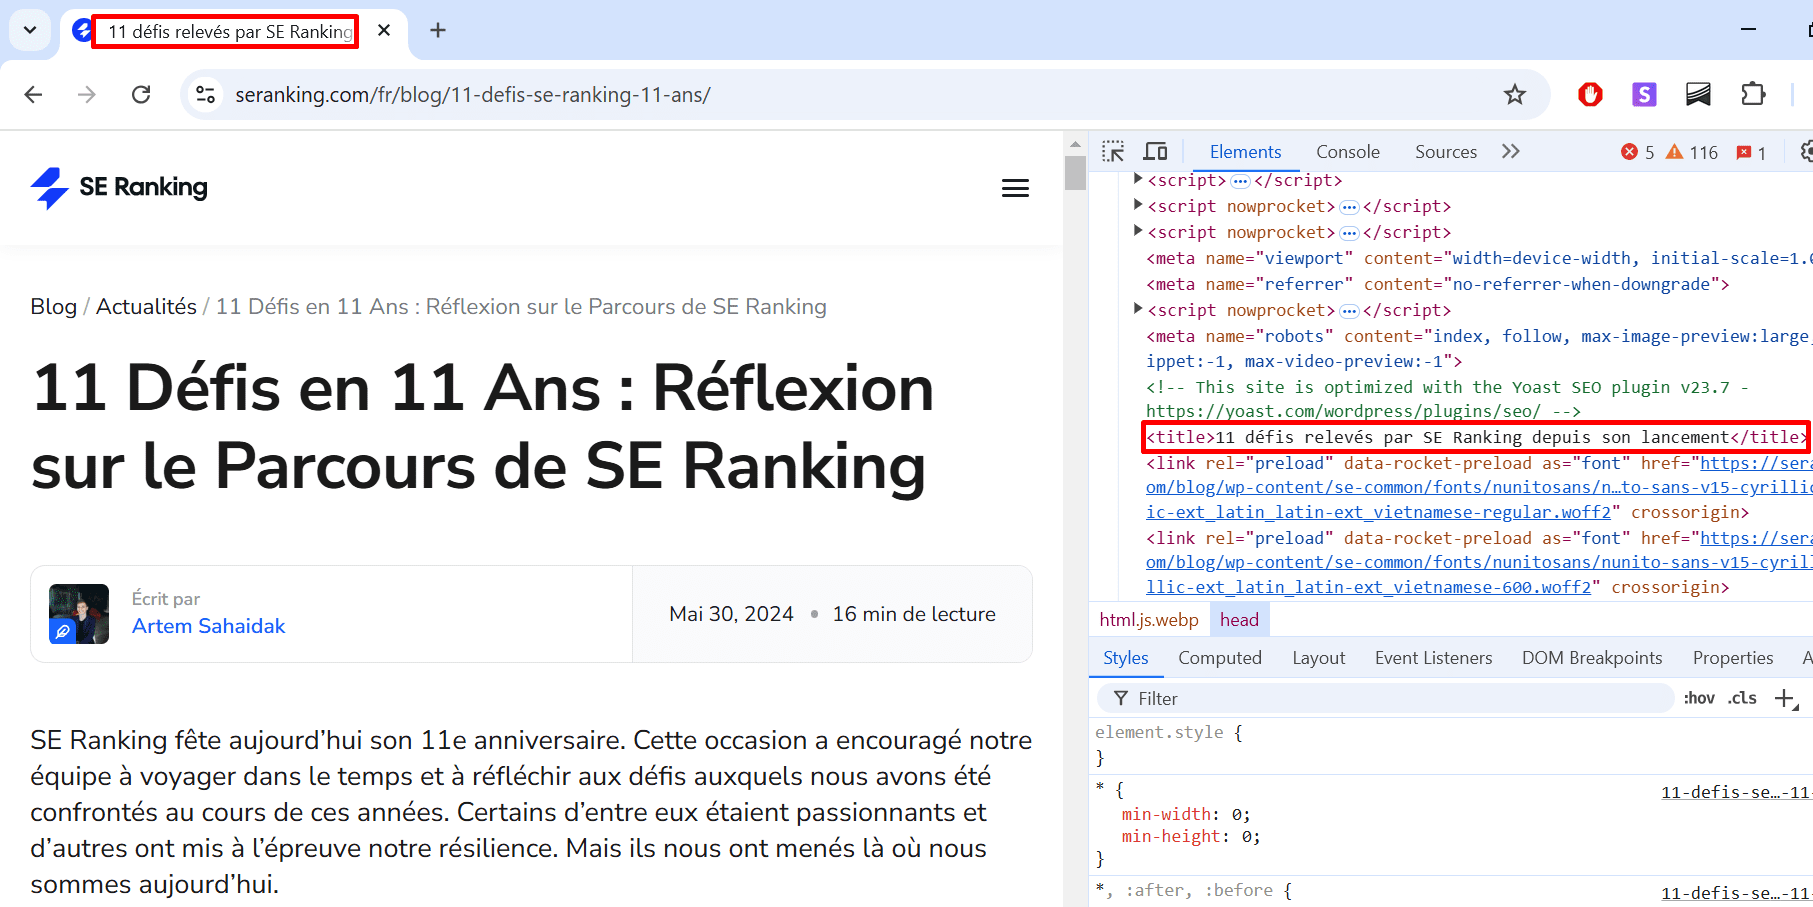This screenshot has width=1813, height=907.
Task: Click the page vertical scrollbar thumb
Action: coord(1075,172)
